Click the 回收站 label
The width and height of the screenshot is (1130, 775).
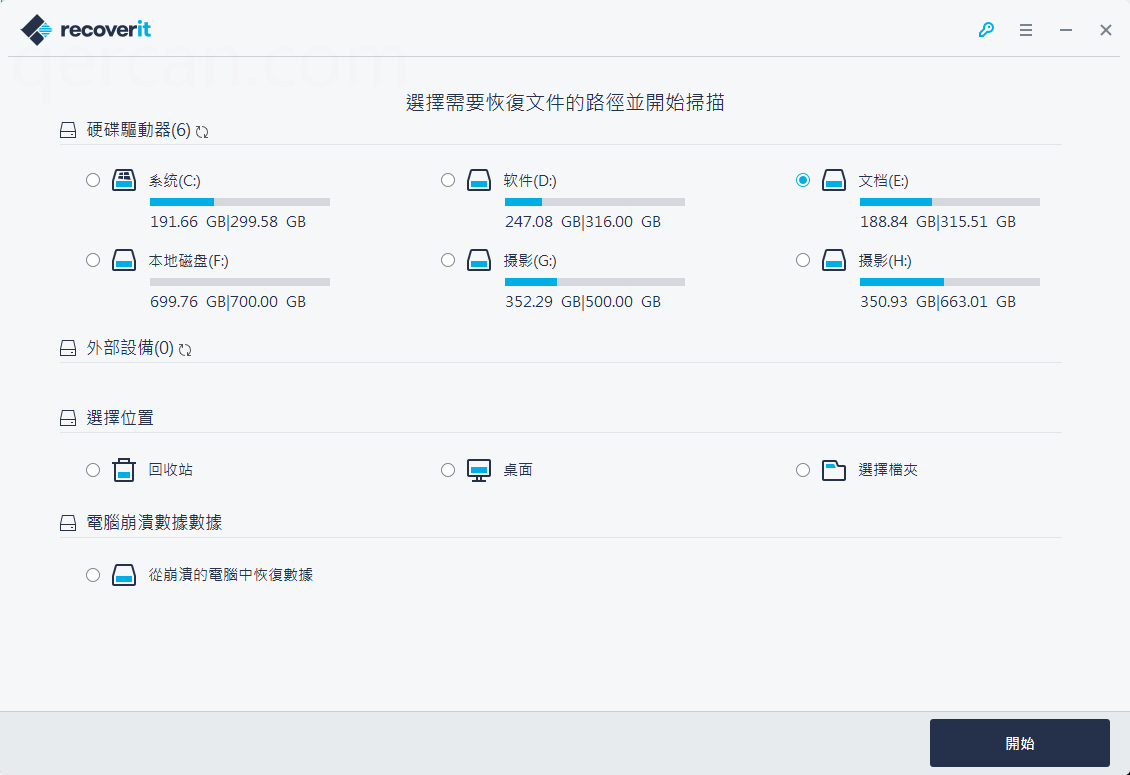171,470
